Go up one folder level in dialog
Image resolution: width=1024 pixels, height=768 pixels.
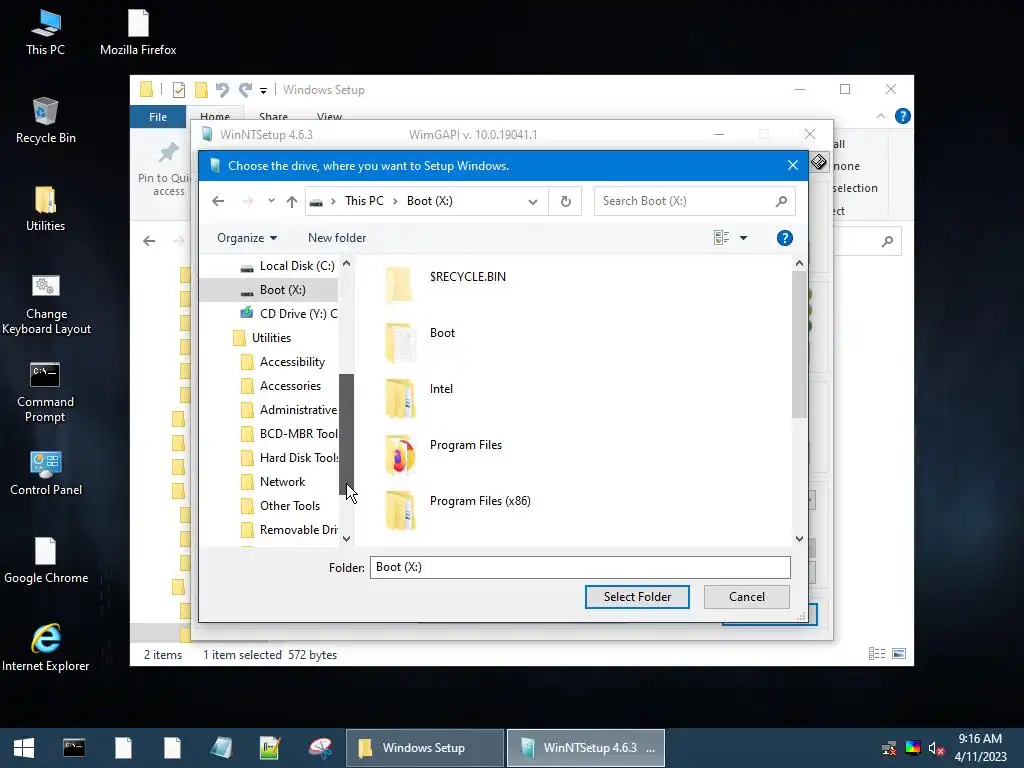click(292, 201)
